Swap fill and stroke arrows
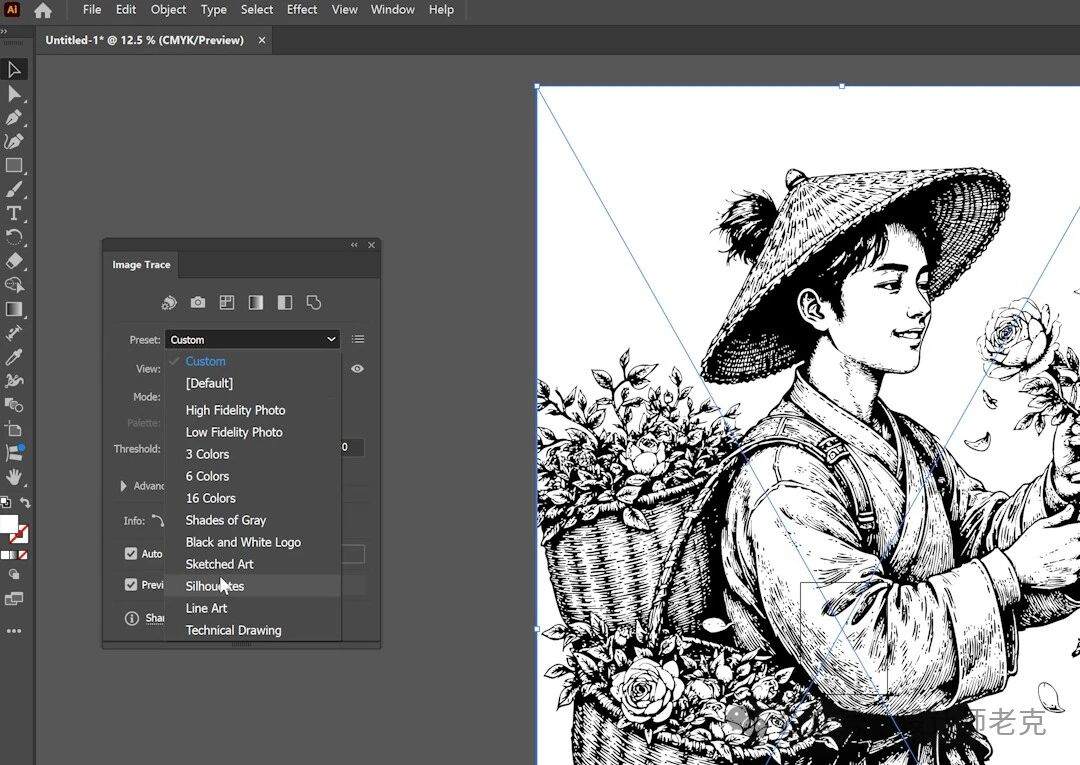Image resolution: width=1080 pixels, height=765 pixels. click(x=25, y=503)
